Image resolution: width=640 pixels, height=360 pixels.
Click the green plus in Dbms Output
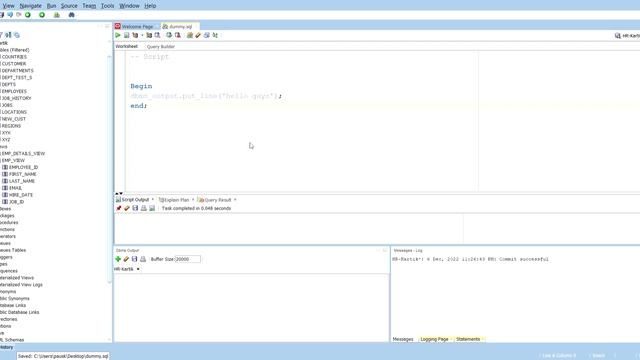click(x=118, y=259)
